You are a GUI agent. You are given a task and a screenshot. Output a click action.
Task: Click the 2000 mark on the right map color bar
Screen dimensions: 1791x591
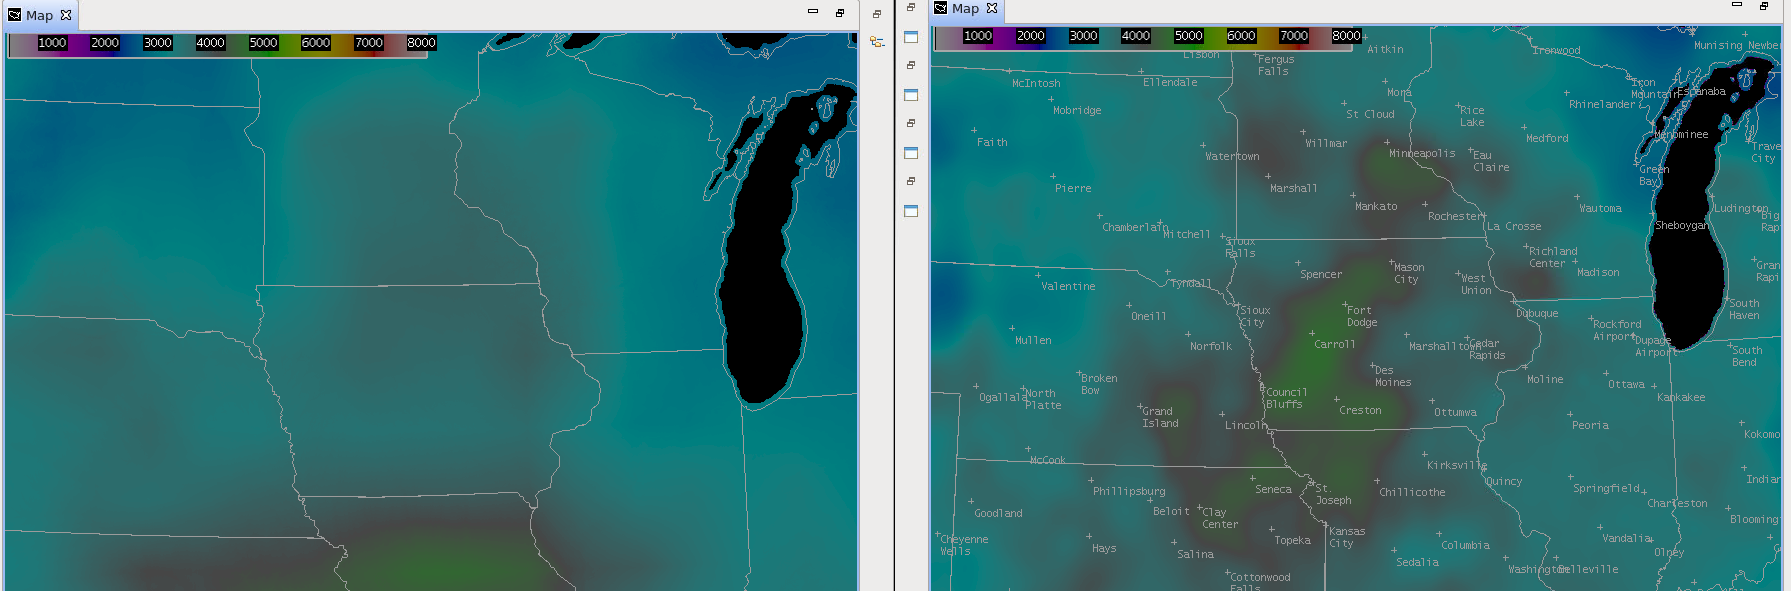(x=1031, y=36)
